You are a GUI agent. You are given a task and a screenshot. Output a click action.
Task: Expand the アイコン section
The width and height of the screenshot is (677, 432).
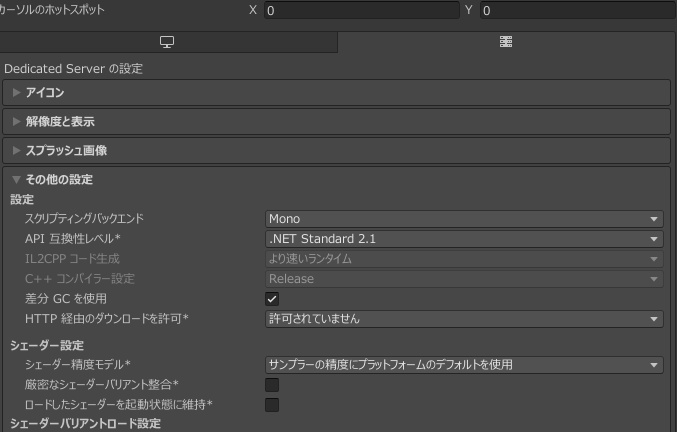pyautogui.click(x=45, y=93)
